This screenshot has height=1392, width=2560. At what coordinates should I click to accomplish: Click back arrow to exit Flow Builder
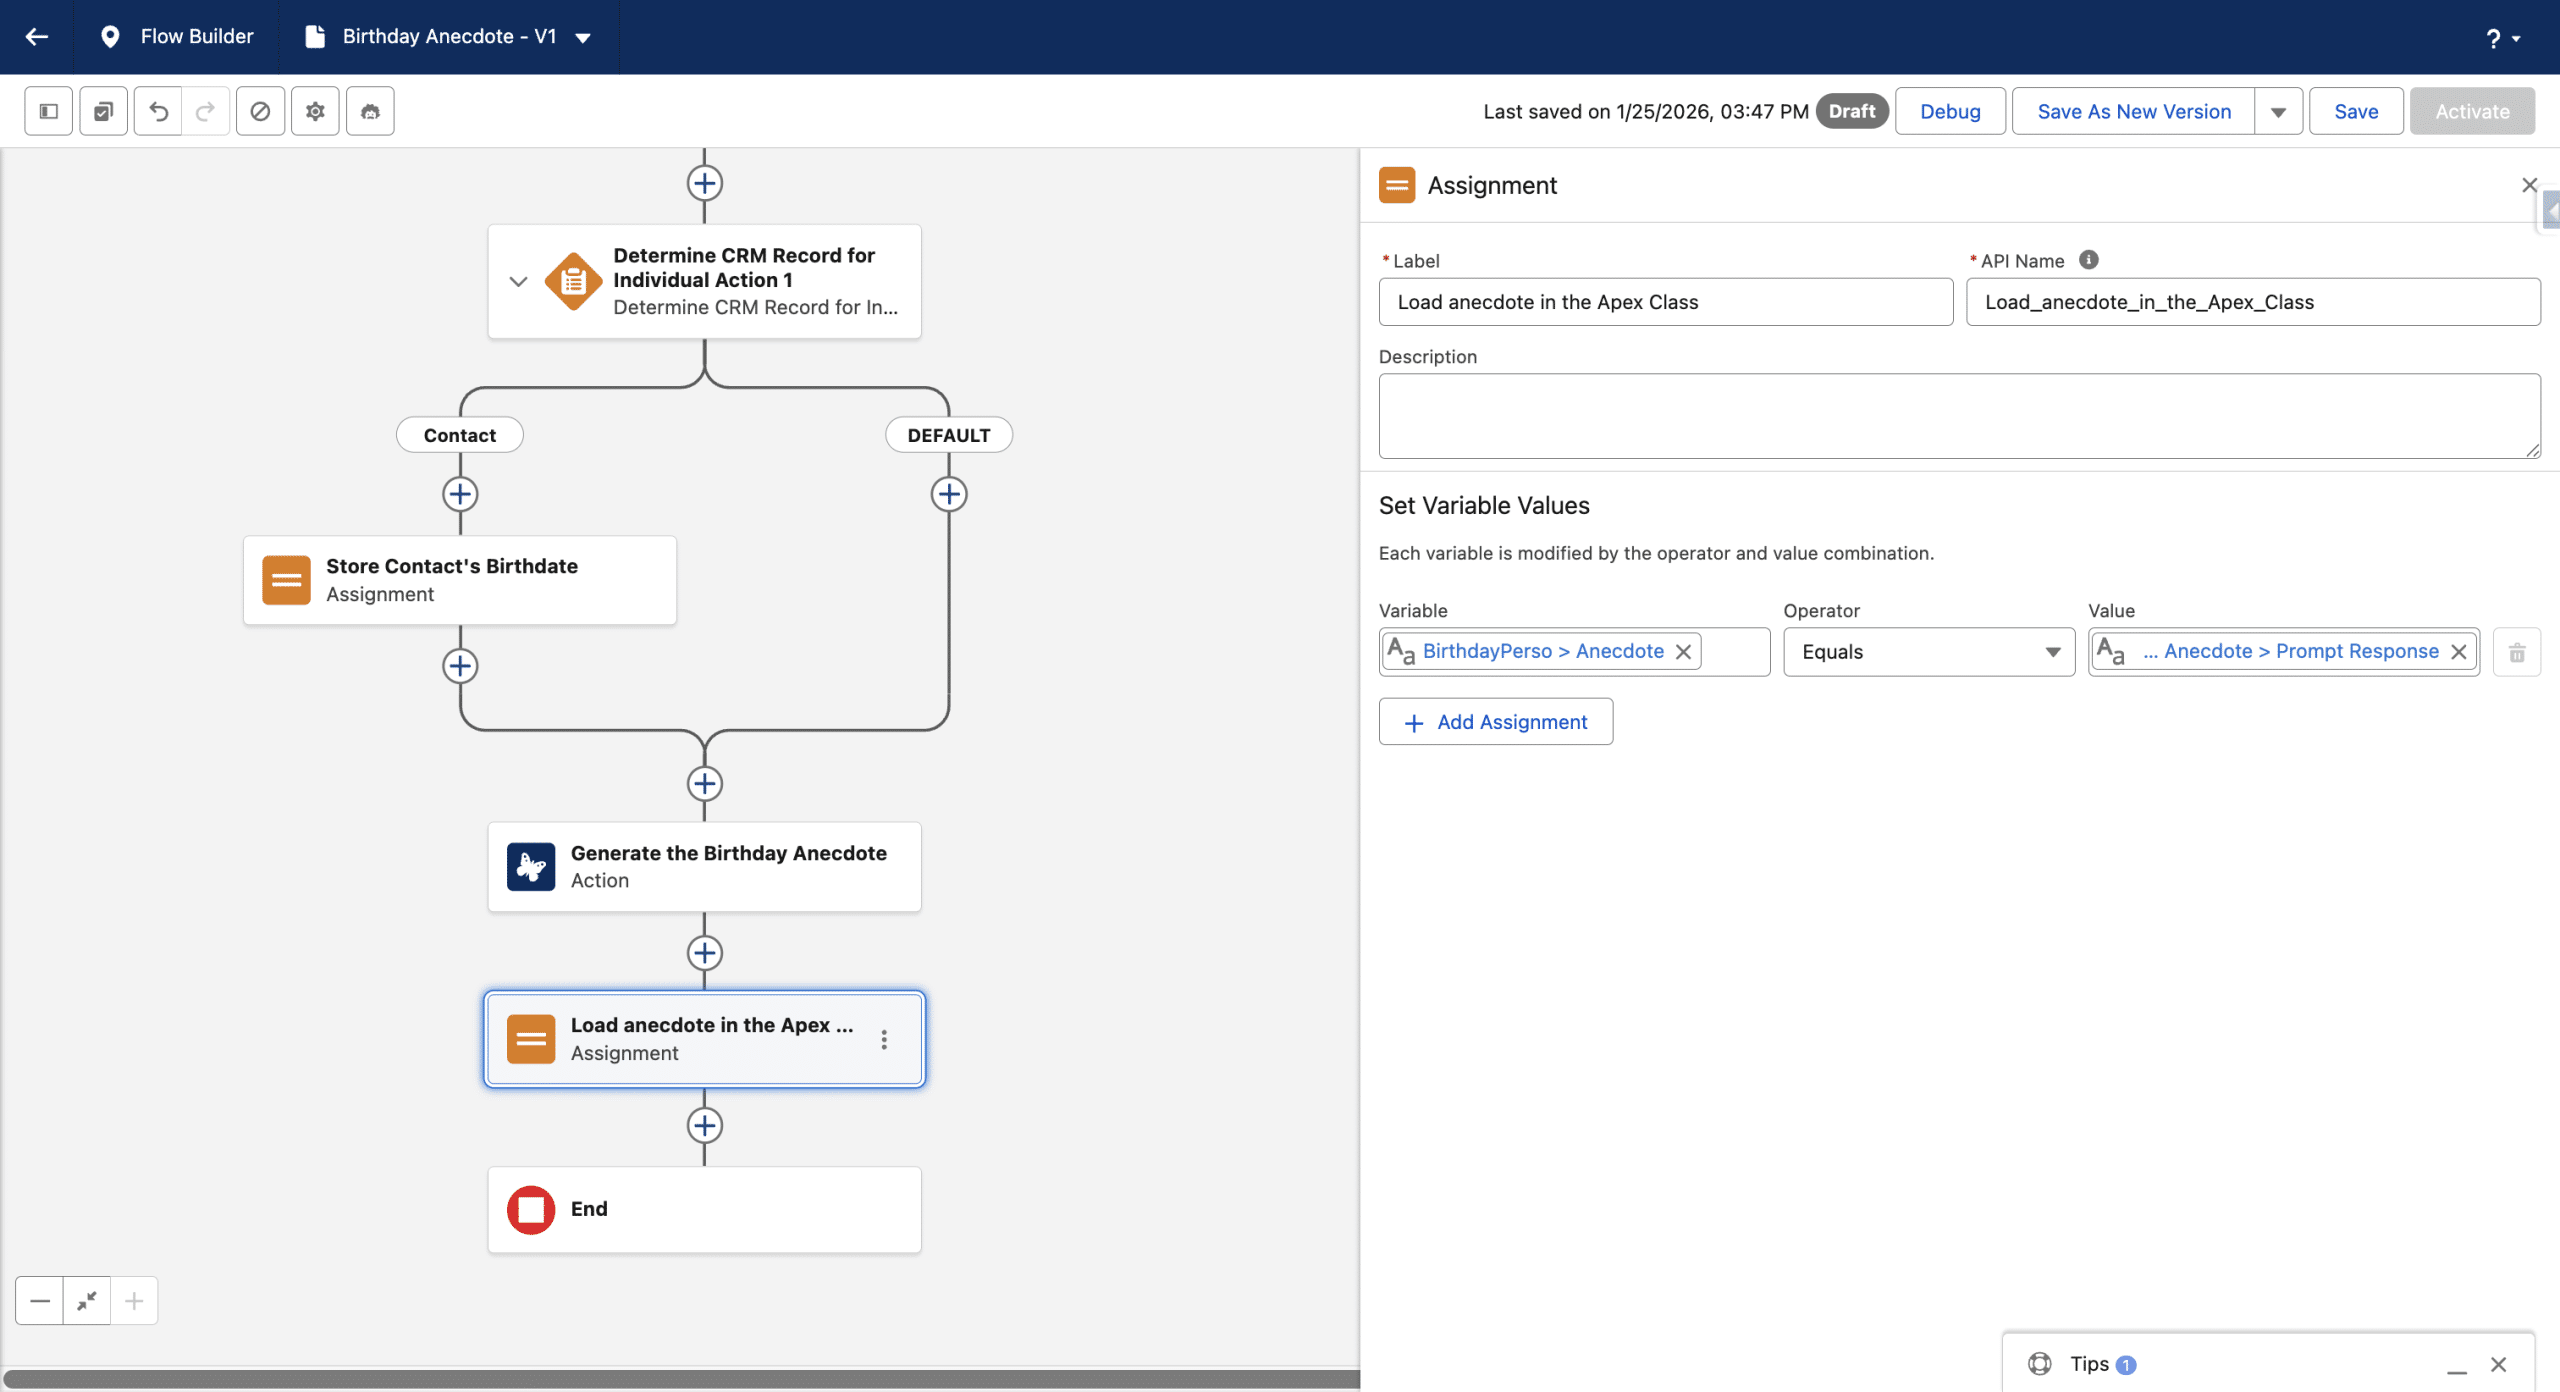[x=37, y=37]
